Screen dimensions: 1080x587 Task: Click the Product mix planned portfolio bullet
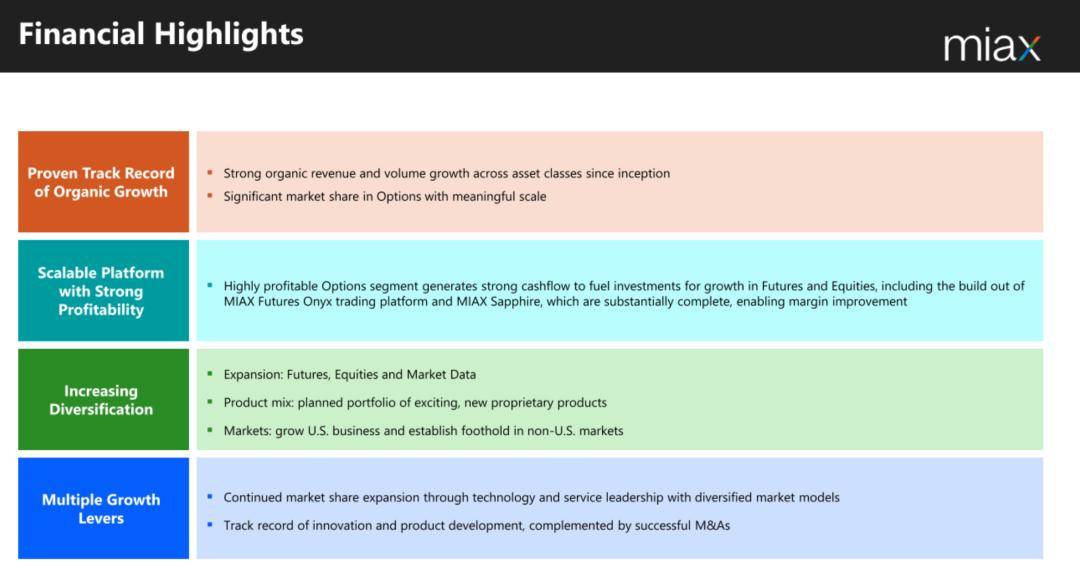(415, 402)
